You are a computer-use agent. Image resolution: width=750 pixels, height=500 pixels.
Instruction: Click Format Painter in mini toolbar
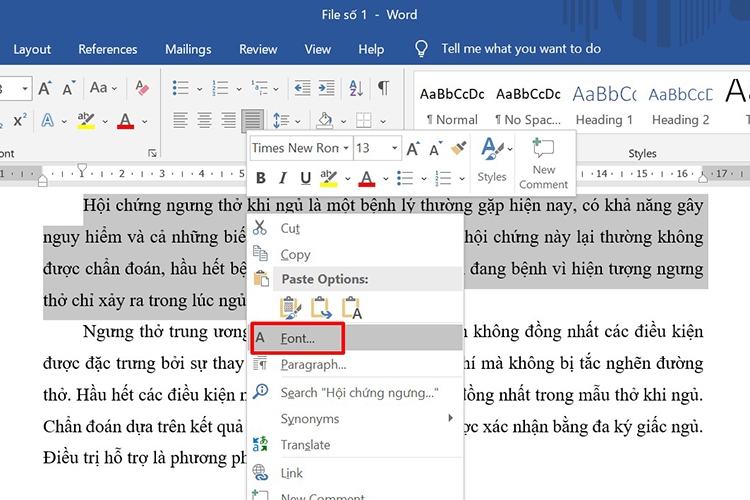458,148
